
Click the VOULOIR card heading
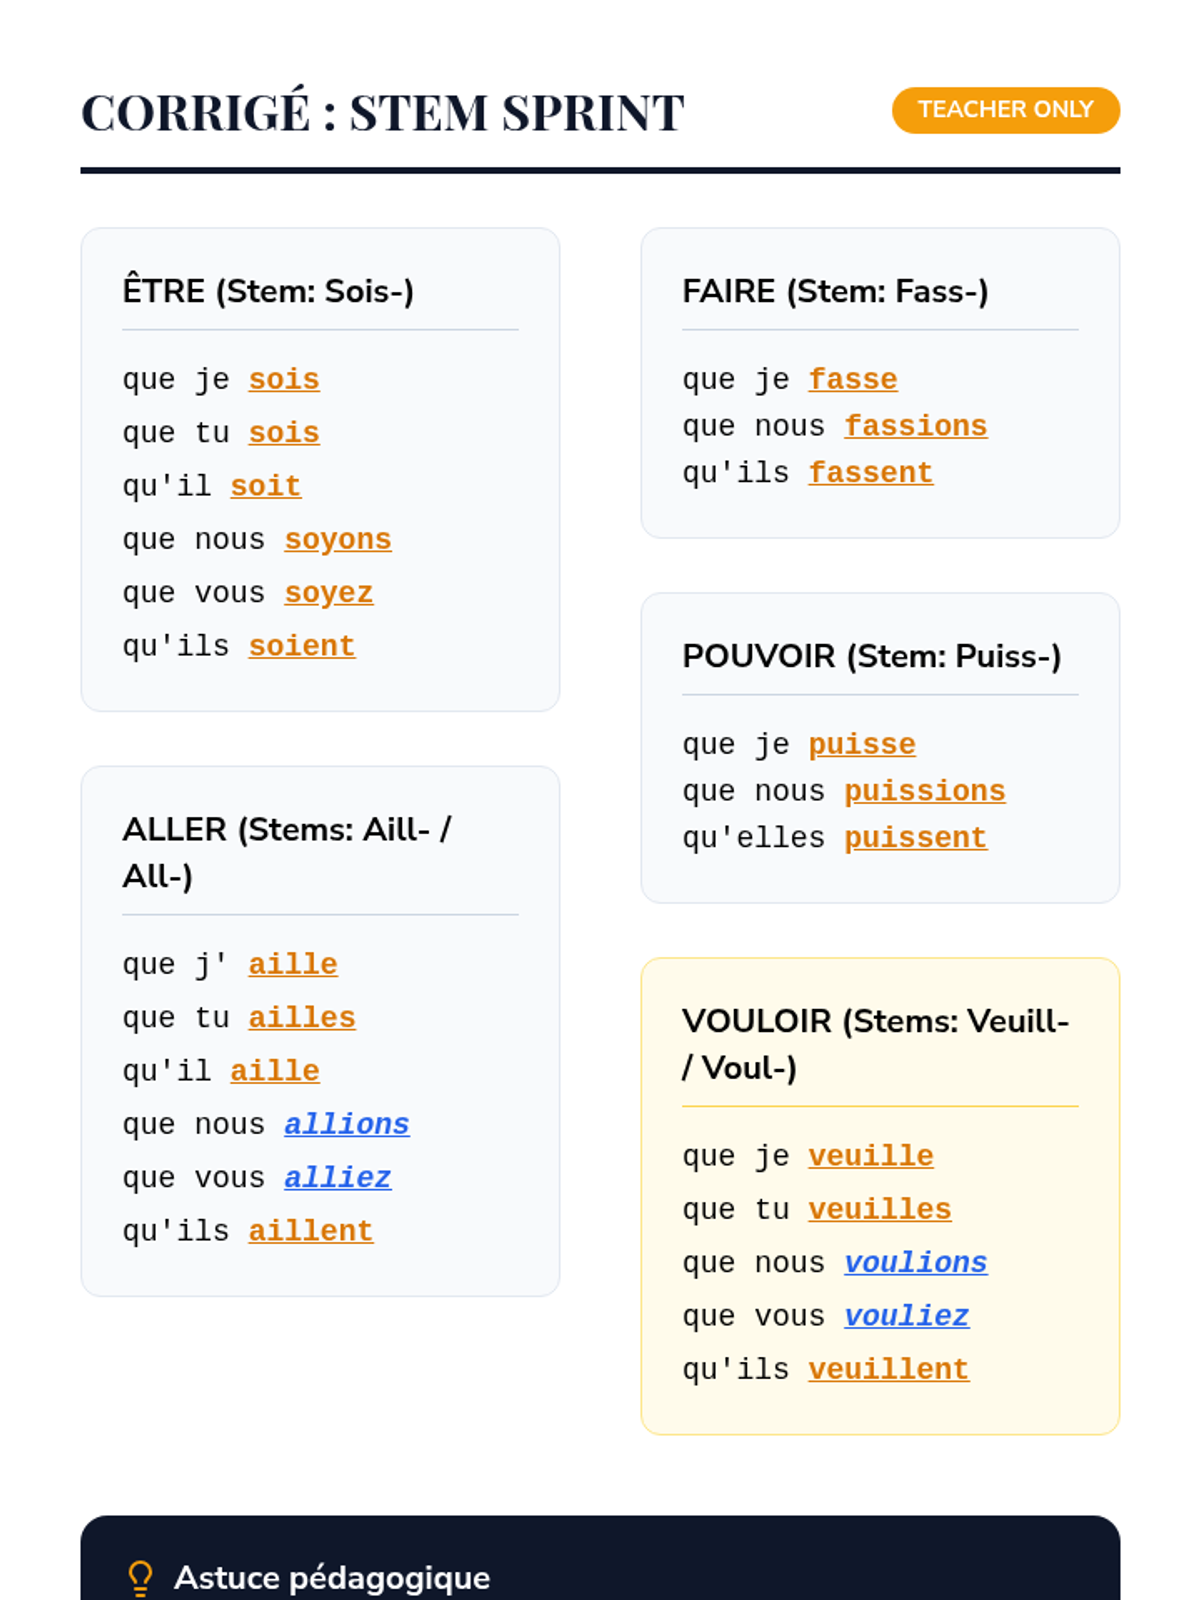coord(875,1044)
